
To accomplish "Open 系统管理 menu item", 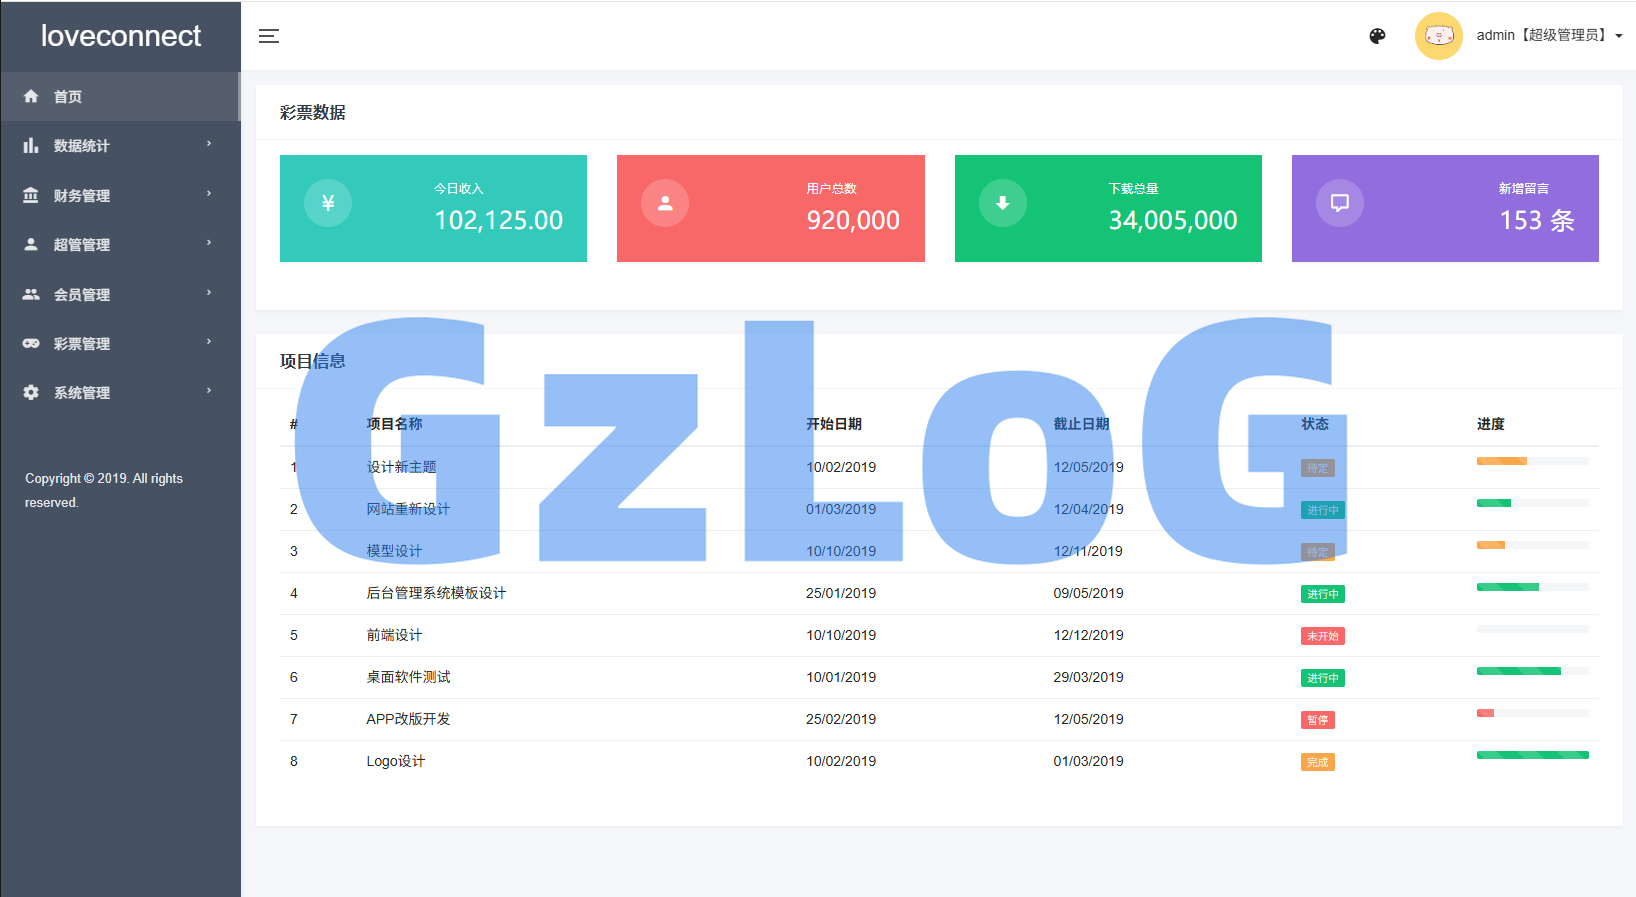I will [82, 393].
